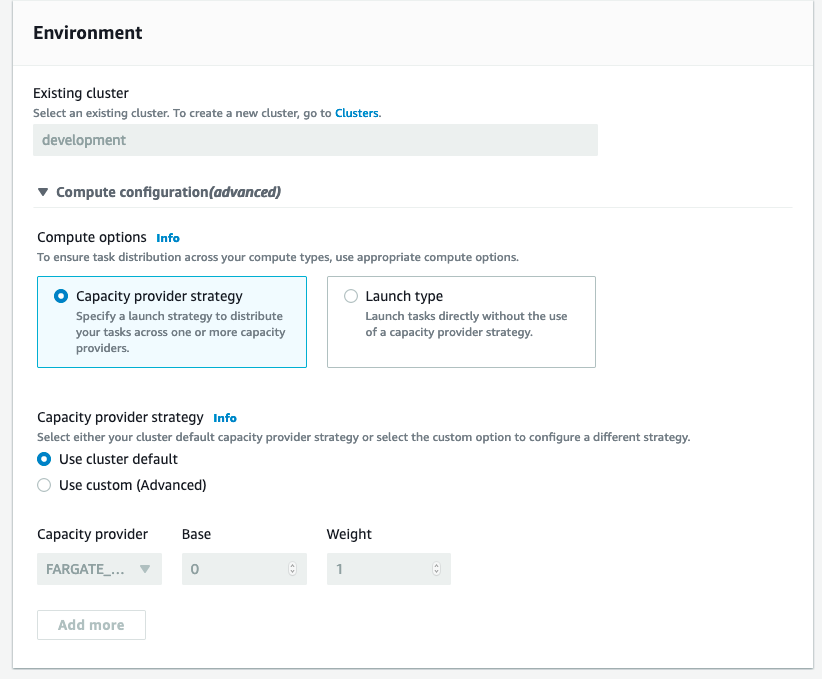Viewport: 822px width, 679px height.
Task: Click the Existing cluster development field
Action: [x=315, y=140]
